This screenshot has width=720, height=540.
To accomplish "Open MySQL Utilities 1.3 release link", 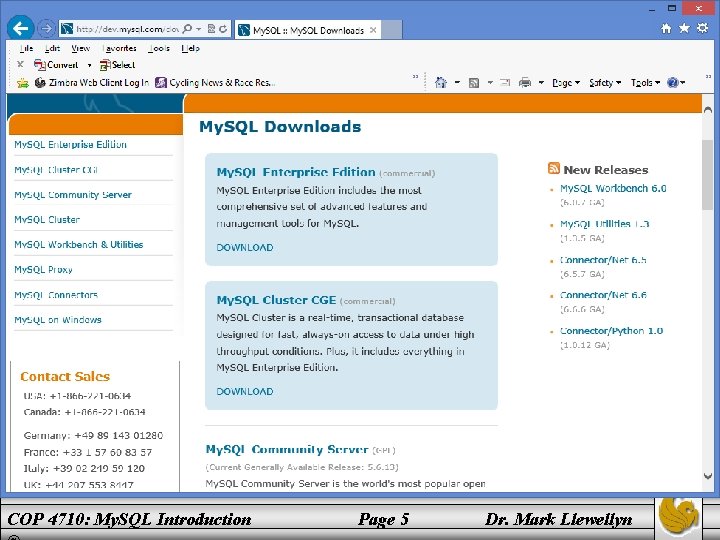I will pos(604,224).
